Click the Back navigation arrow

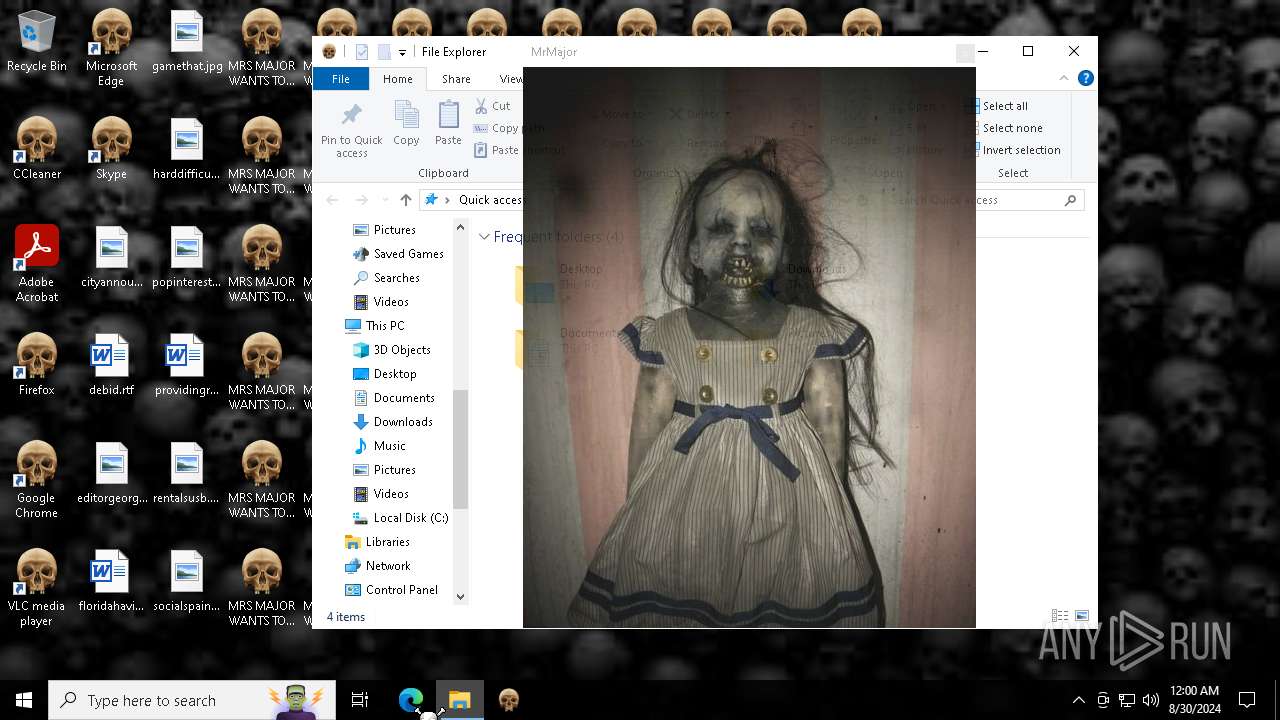[x=333, y=200]
